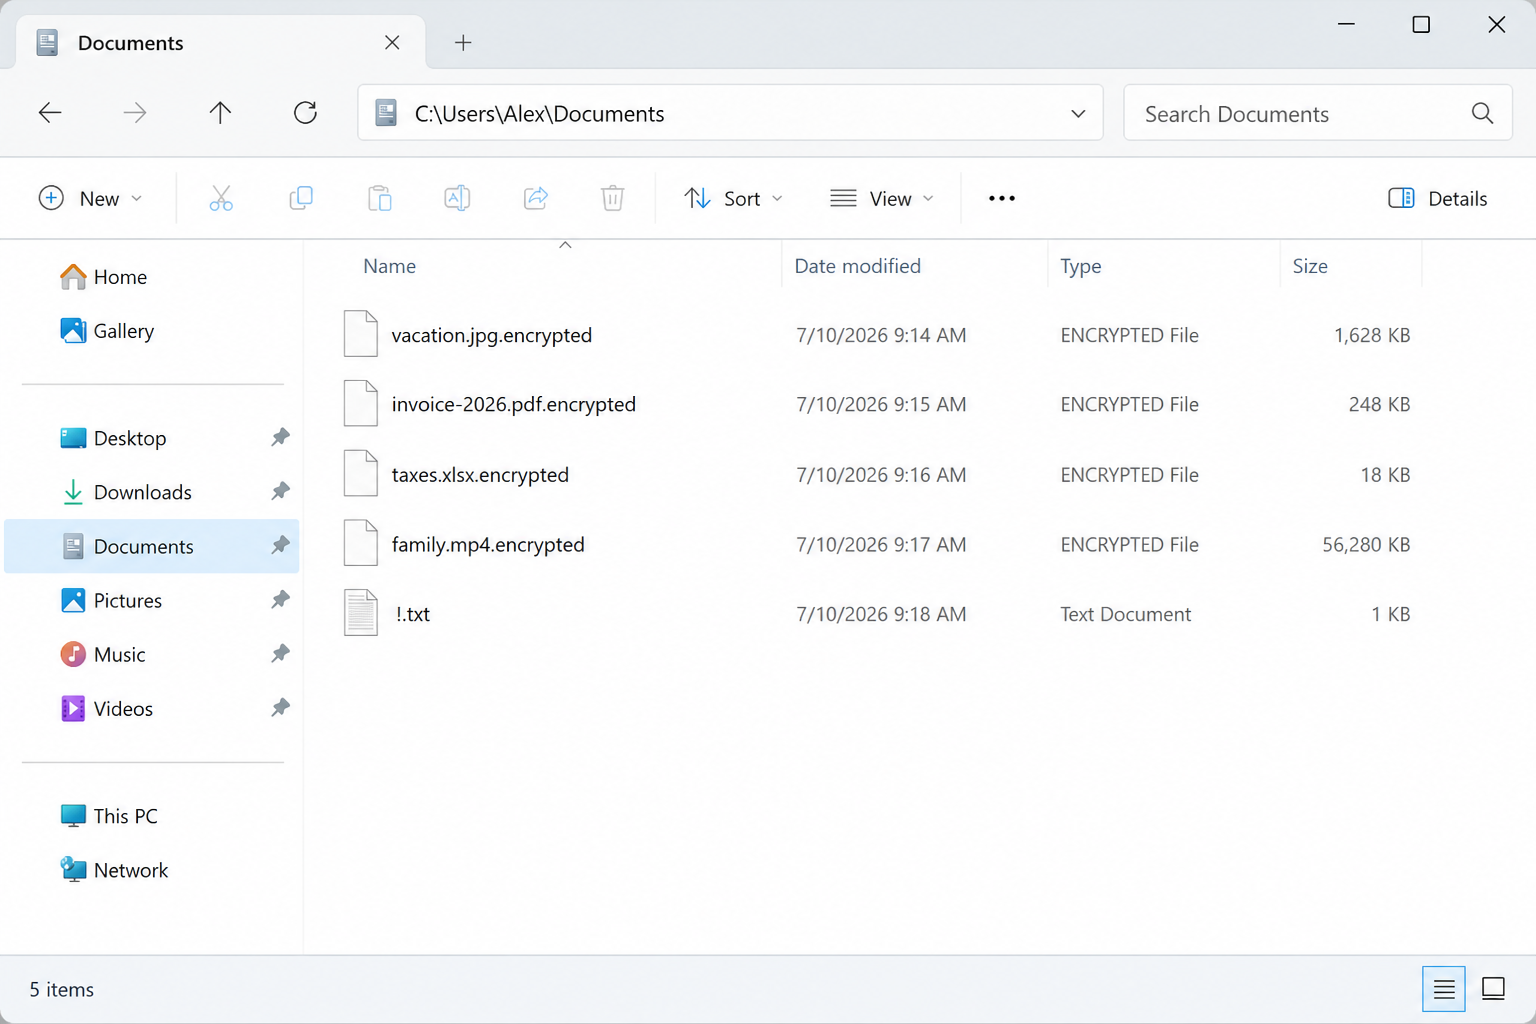Screen dimensions: 1536x1024
Task: Expand the address bar history dropdown
Action: coord(1078,113)
